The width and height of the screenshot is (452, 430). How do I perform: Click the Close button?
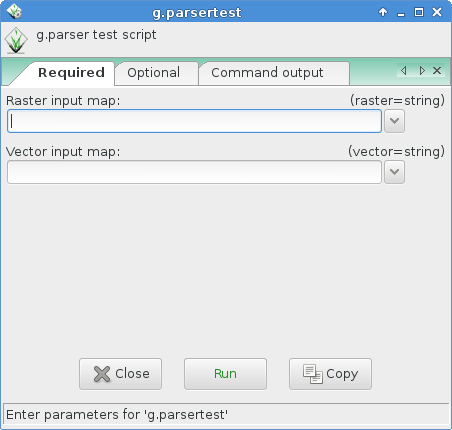(x=120, y=374)
